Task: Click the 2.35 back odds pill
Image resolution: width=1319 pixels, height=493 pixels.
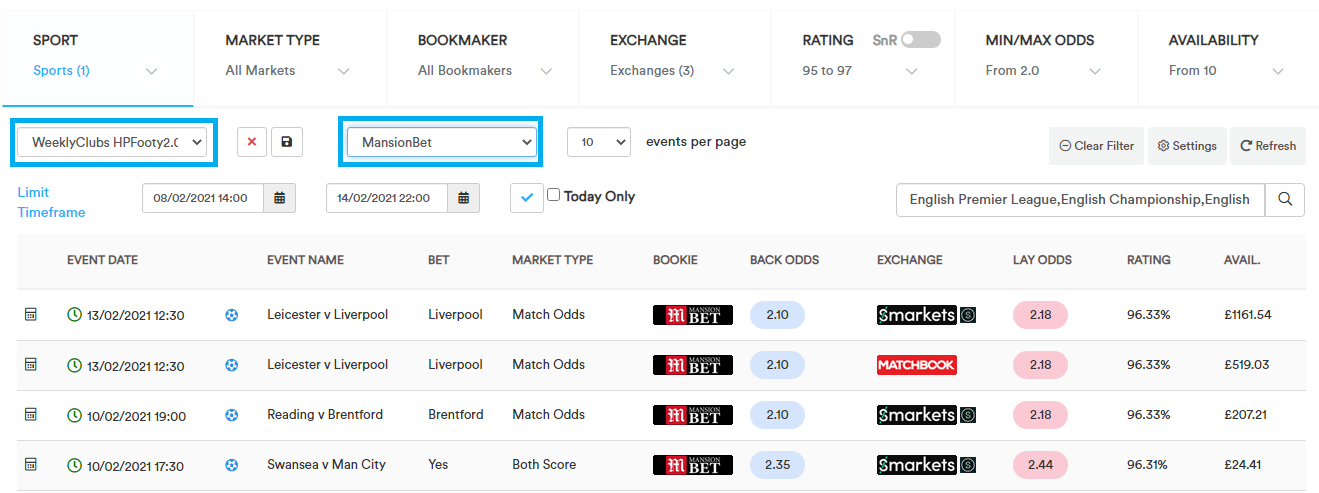Action: tap(777, 465)
